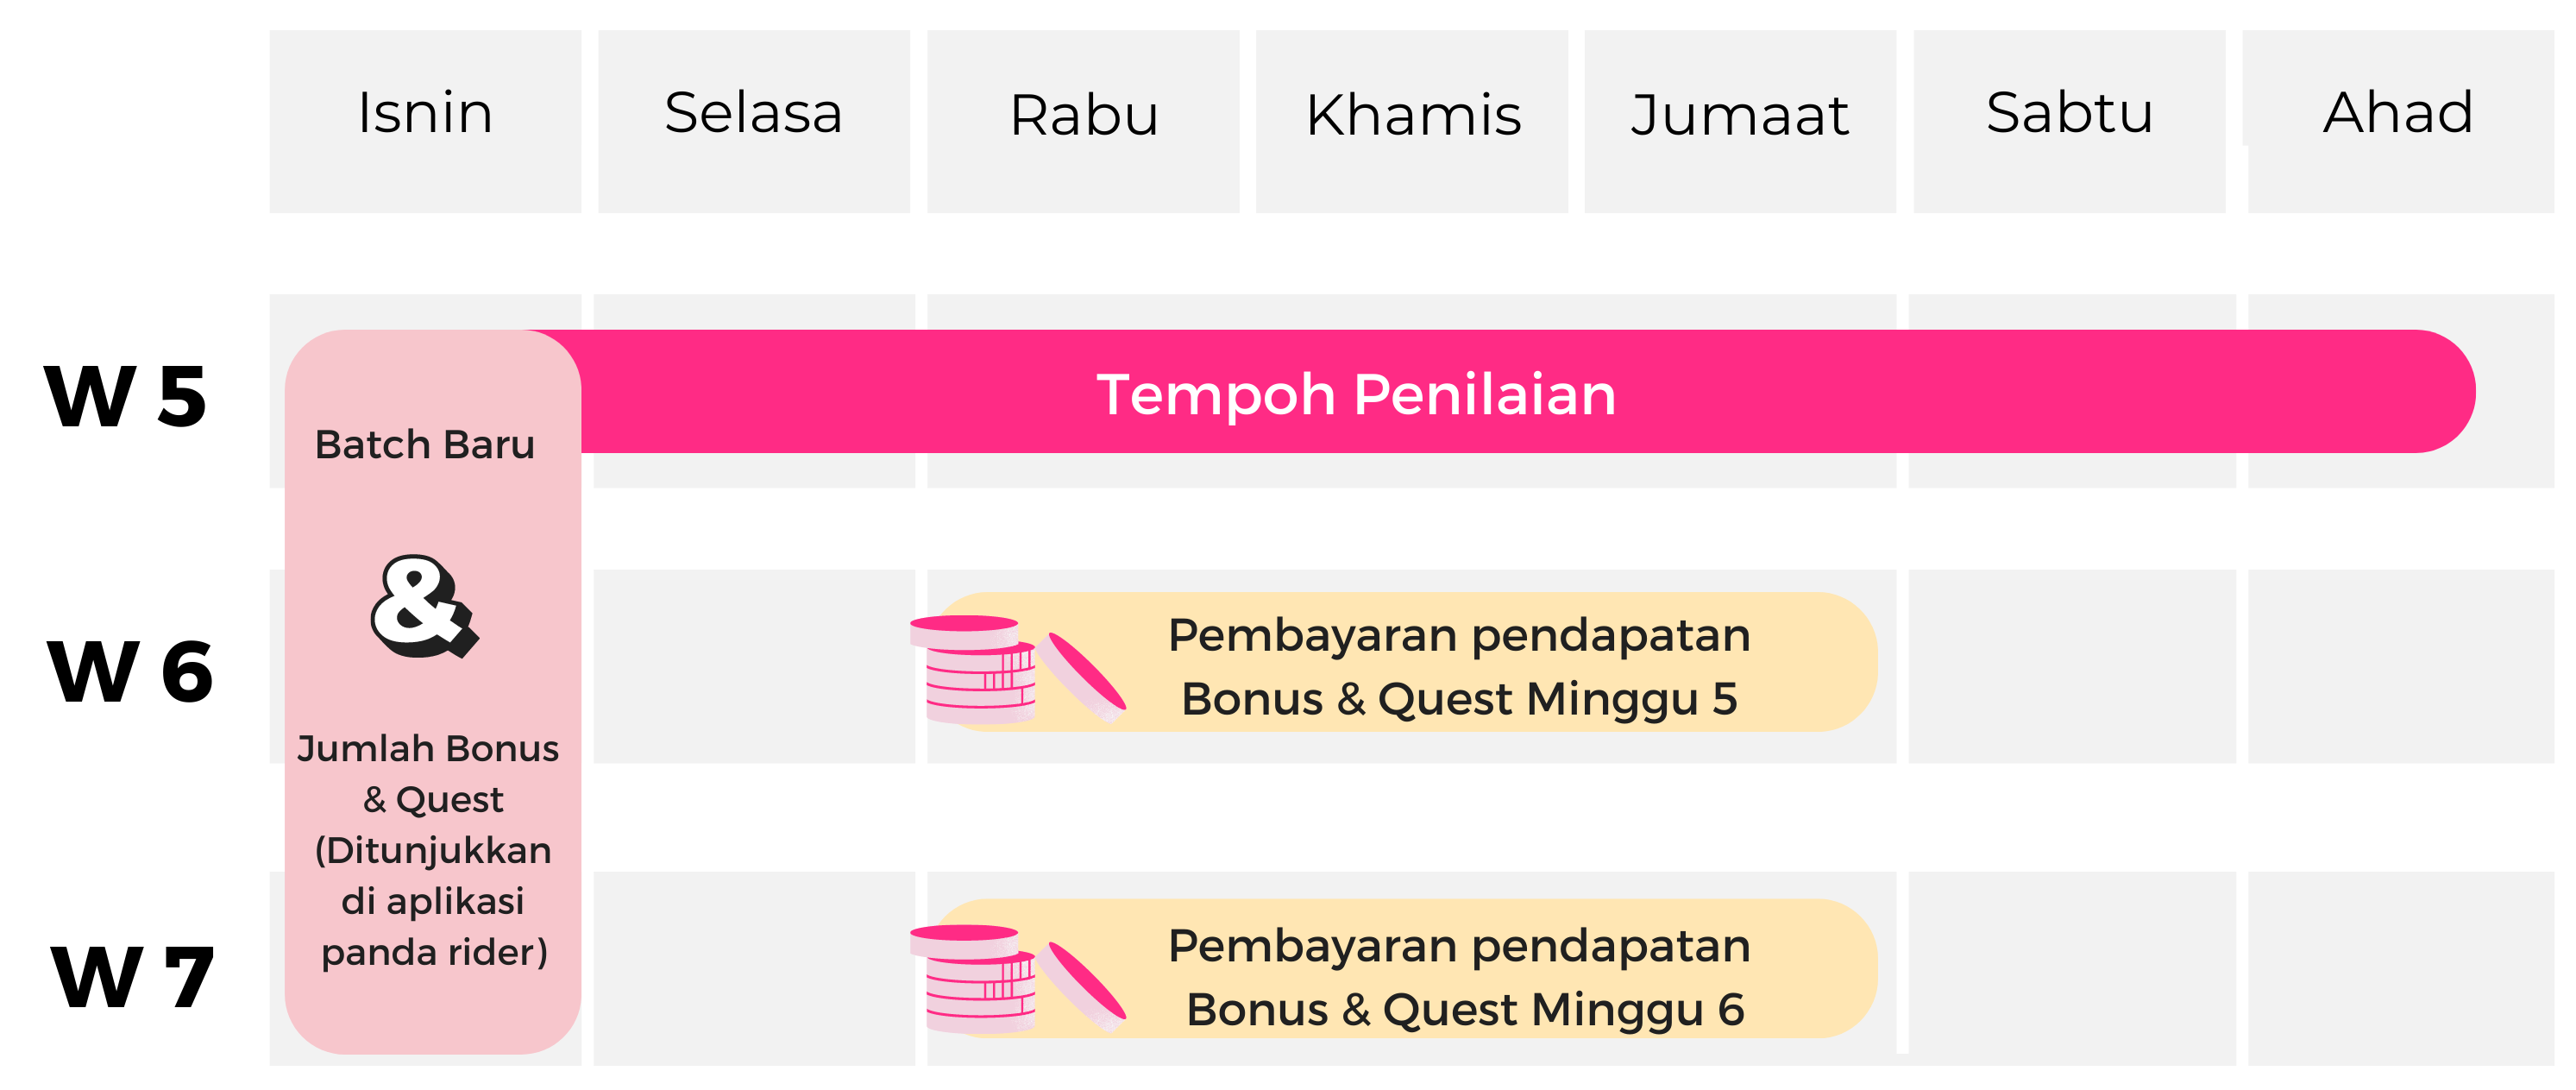Viewport: 2576px width, 1090px height.
Task: Click the coin stack icon in W 6 row
Action: point(1018,669)
